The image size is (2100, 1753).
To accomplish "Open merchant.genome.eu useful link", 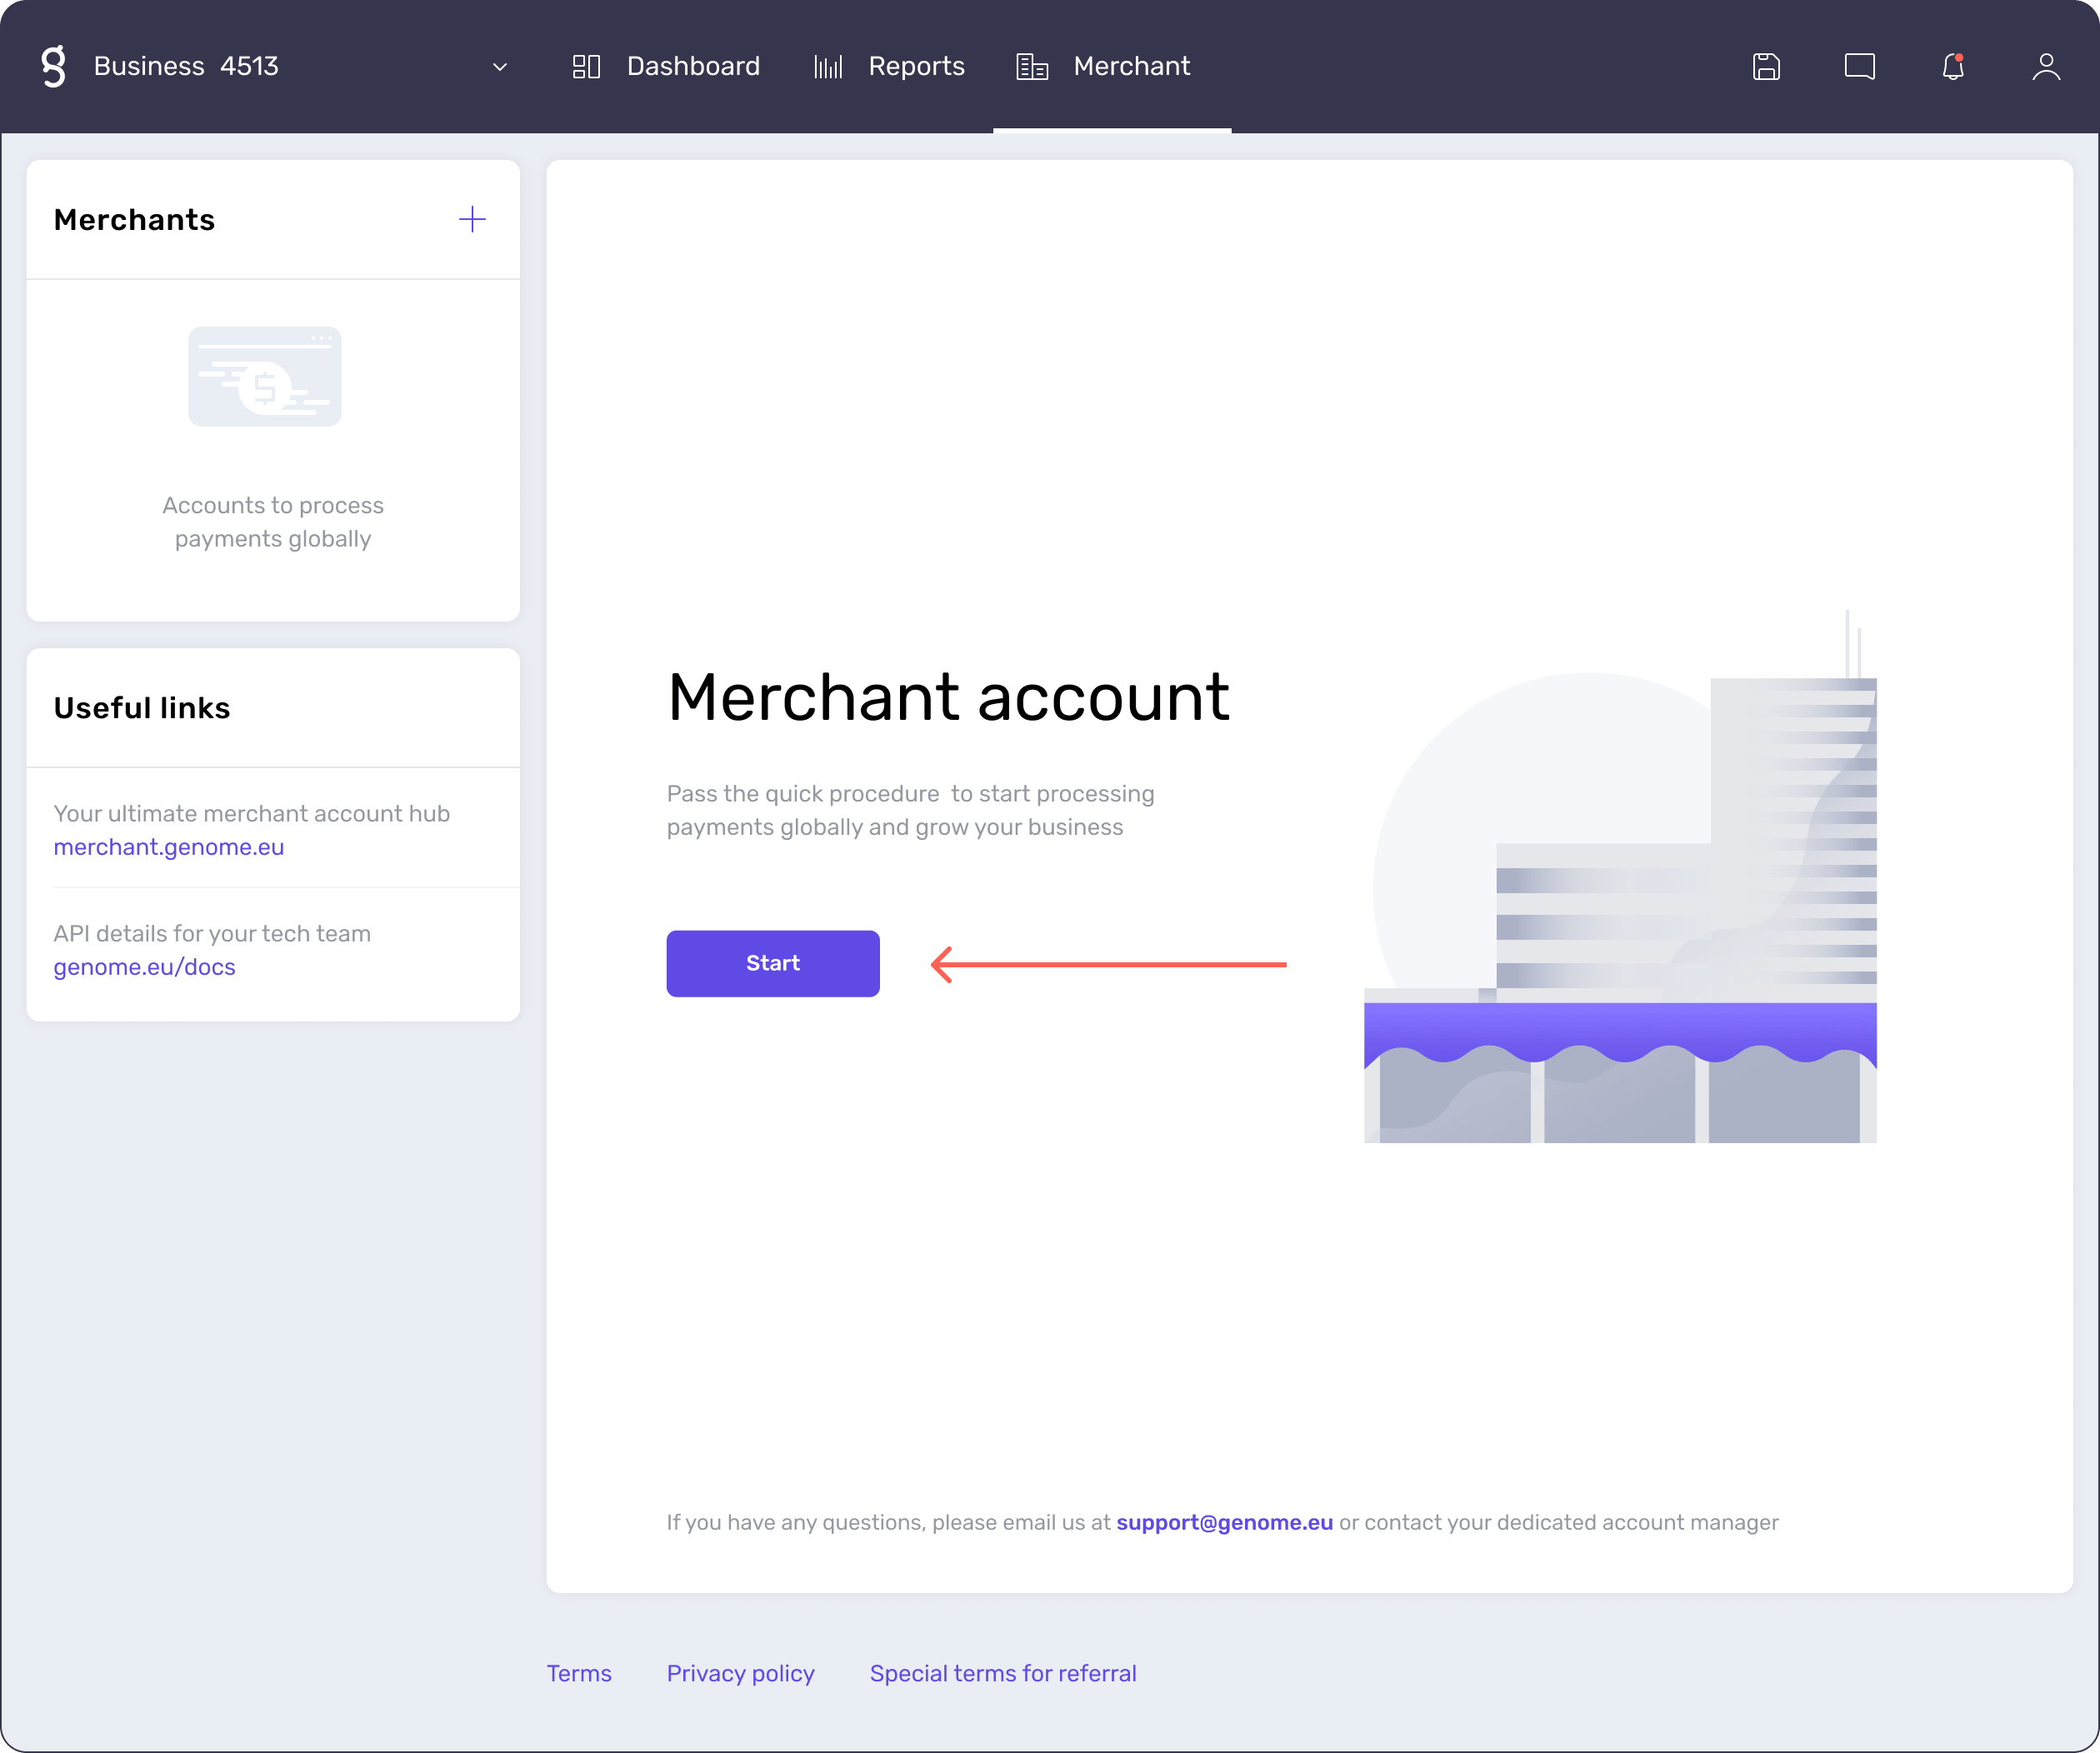I will coord(167,847).
